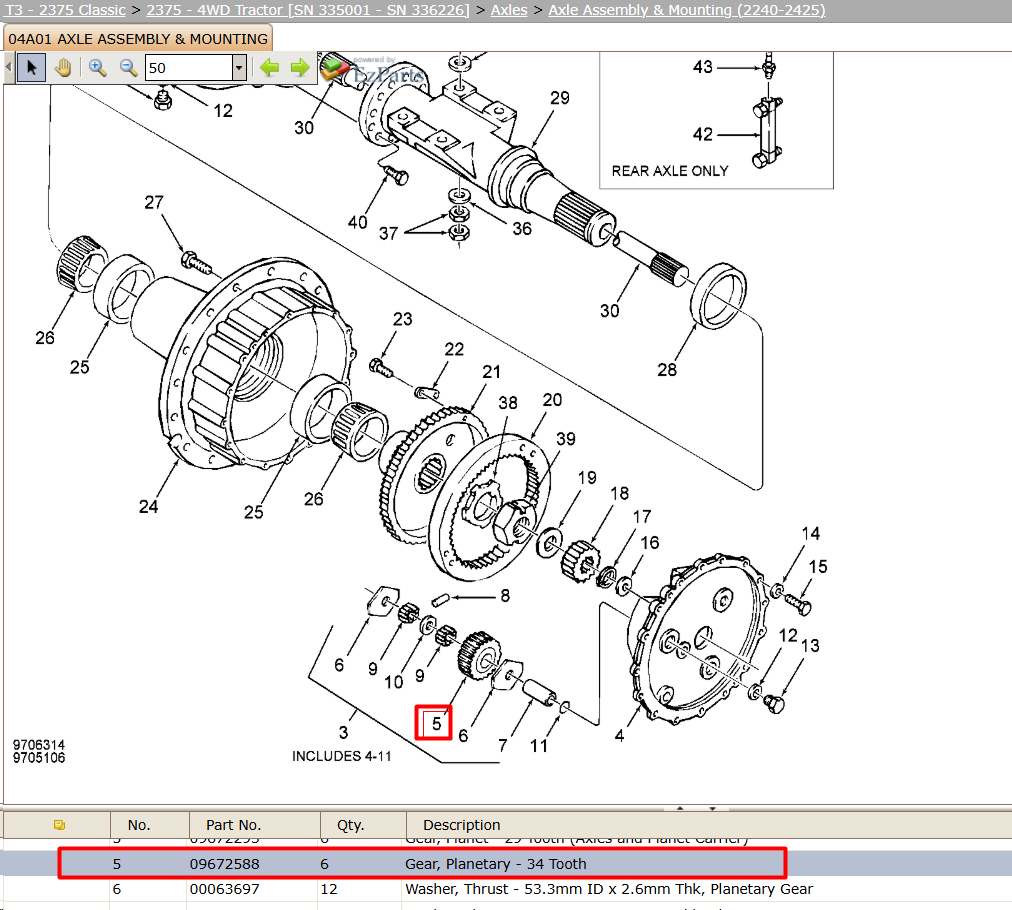Click callout number 18 in the diagram
Screen dimensions: 1012x910
pyautogui.click(x=620, y=493)
